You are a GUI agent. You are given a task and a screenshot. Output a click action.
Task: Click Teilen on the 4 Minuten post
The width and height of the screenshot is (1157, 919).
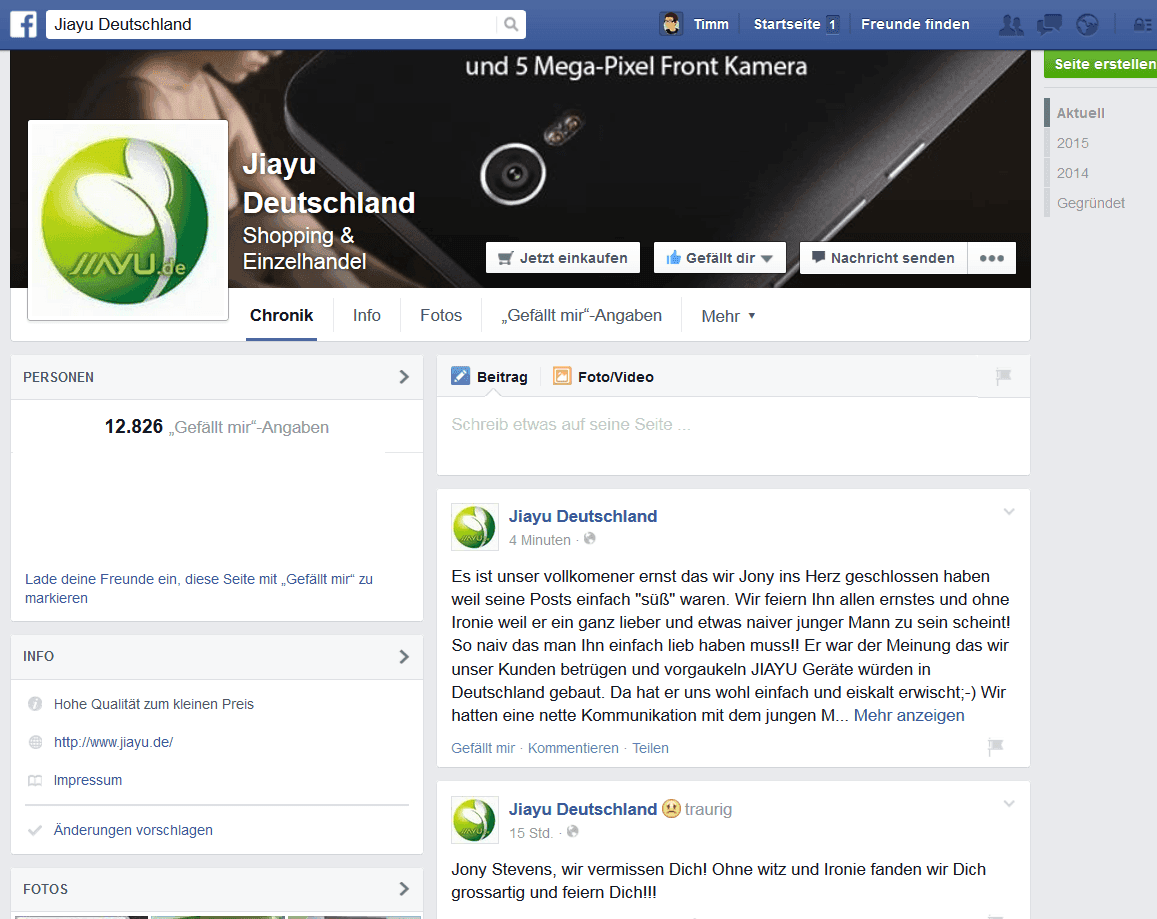650,748
